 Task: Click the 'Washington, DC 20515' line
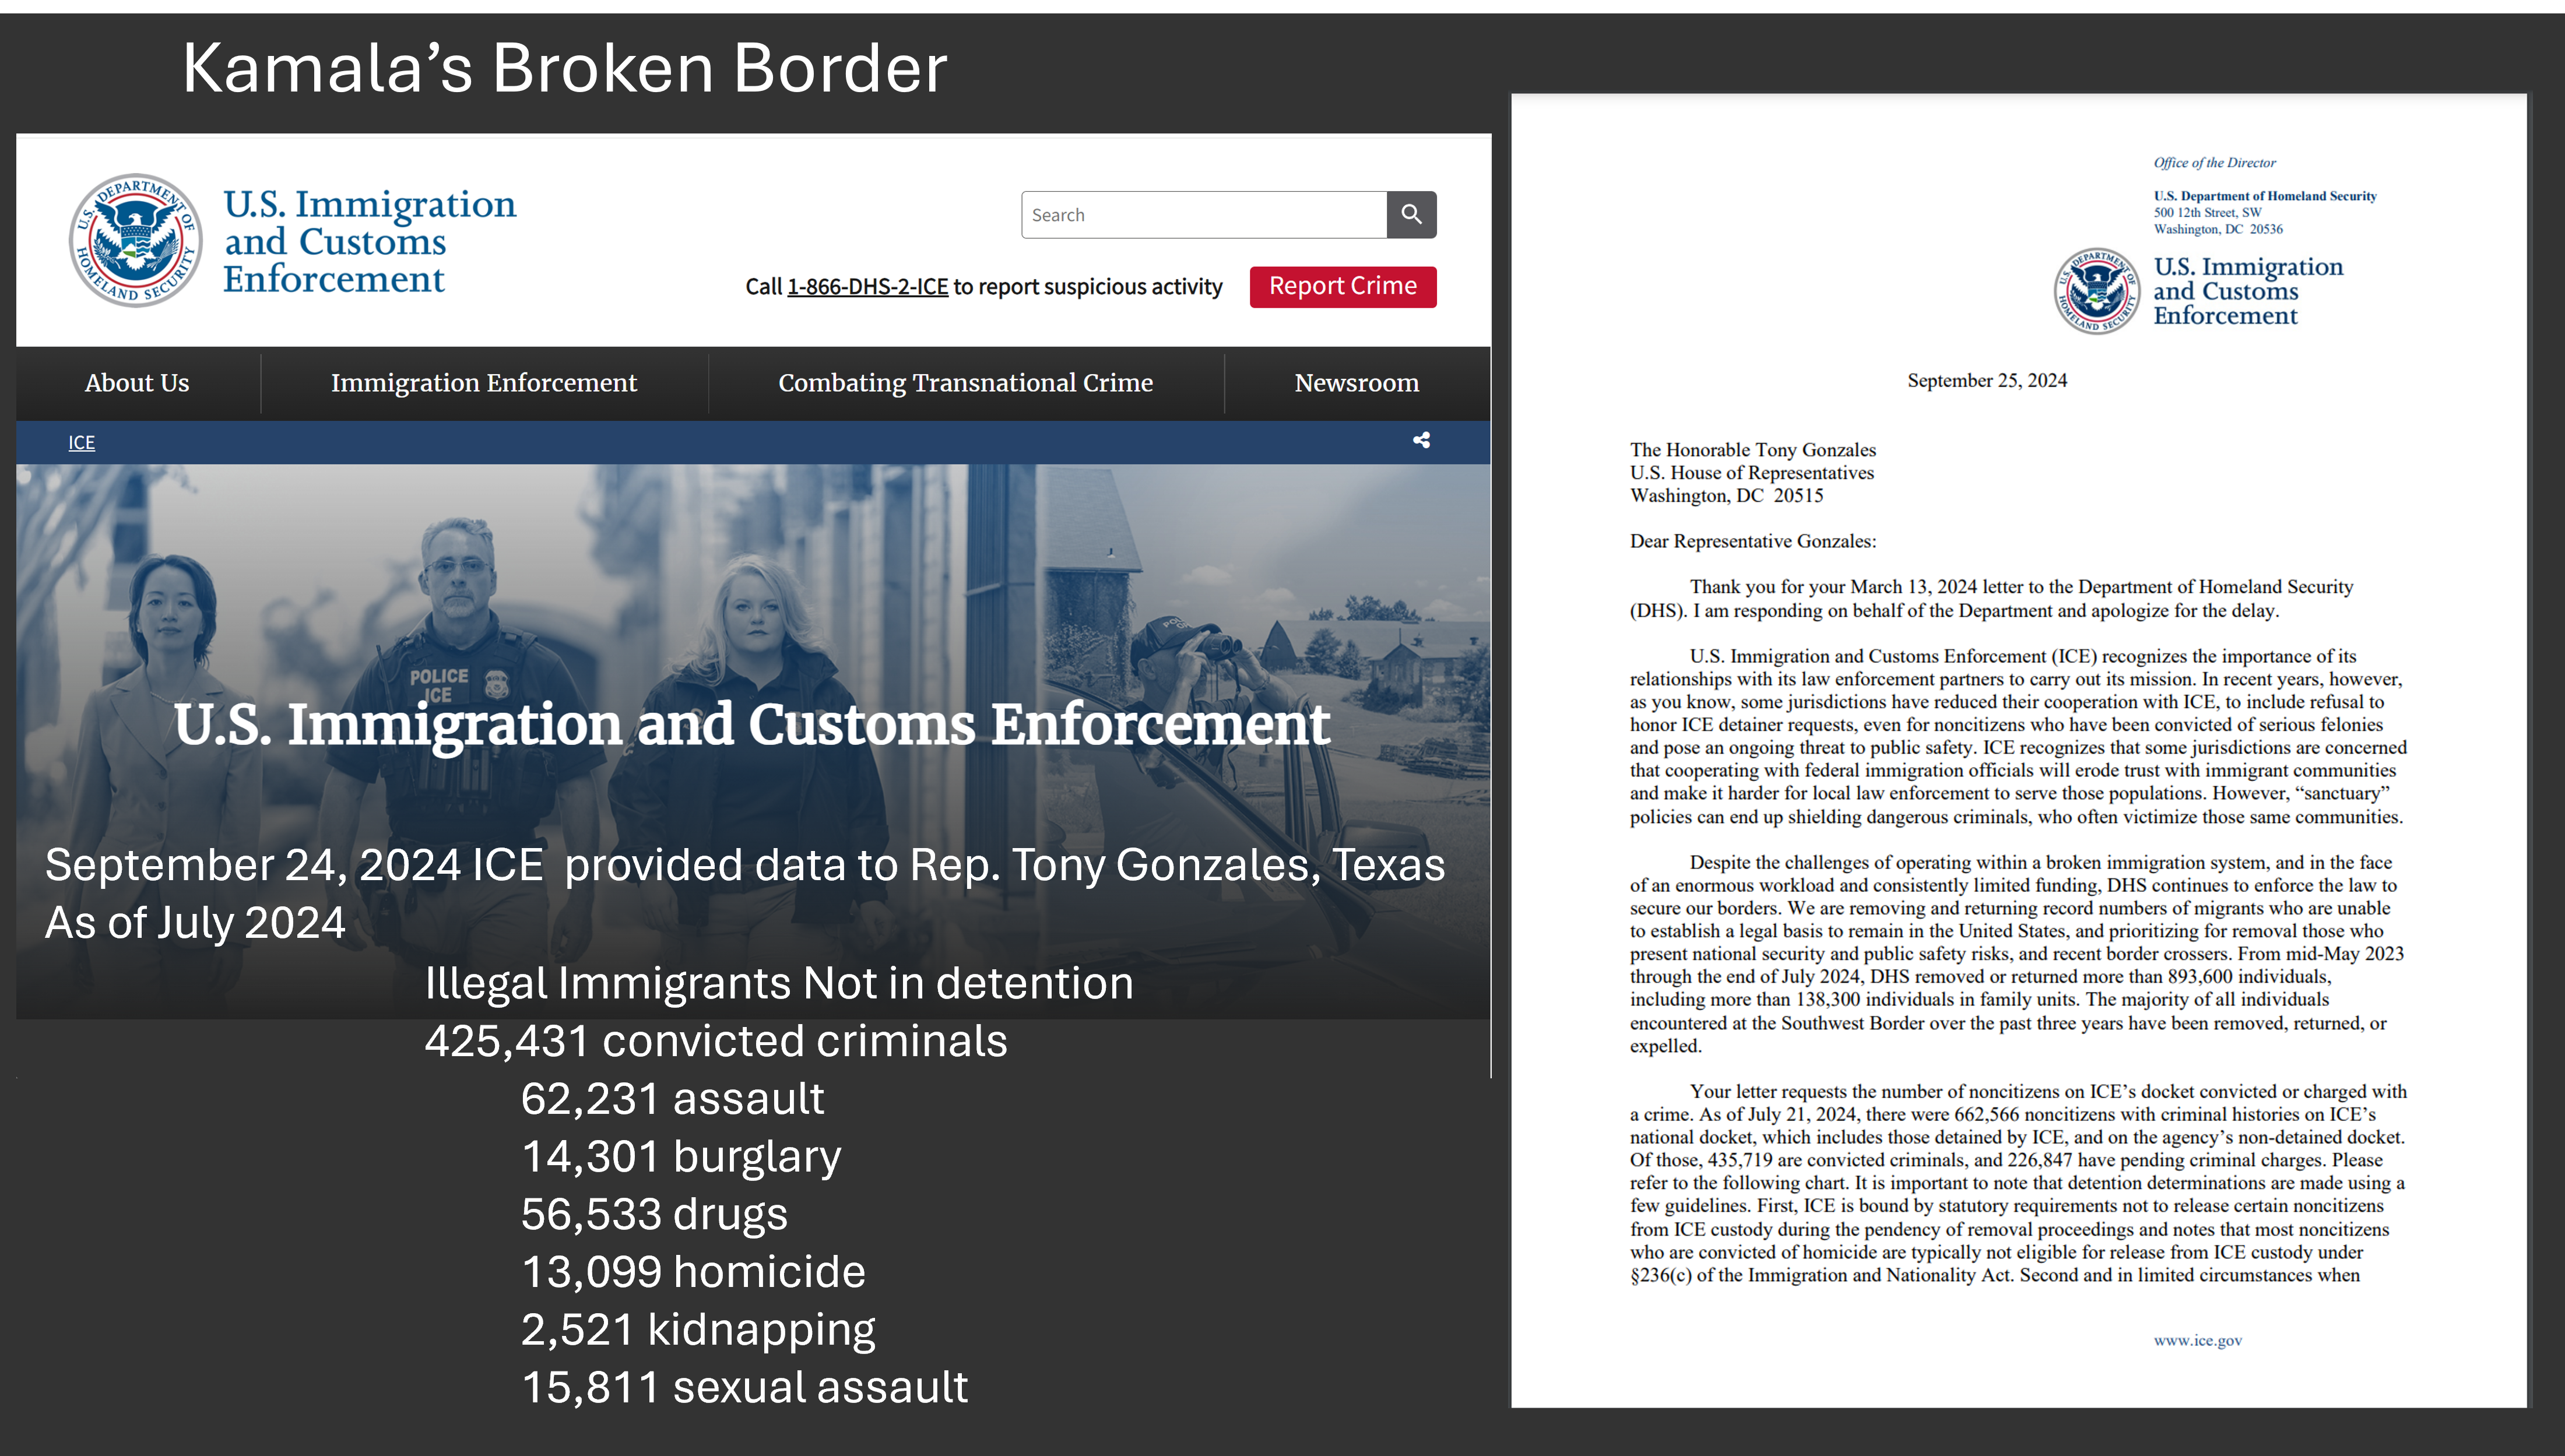(1727, 496)
